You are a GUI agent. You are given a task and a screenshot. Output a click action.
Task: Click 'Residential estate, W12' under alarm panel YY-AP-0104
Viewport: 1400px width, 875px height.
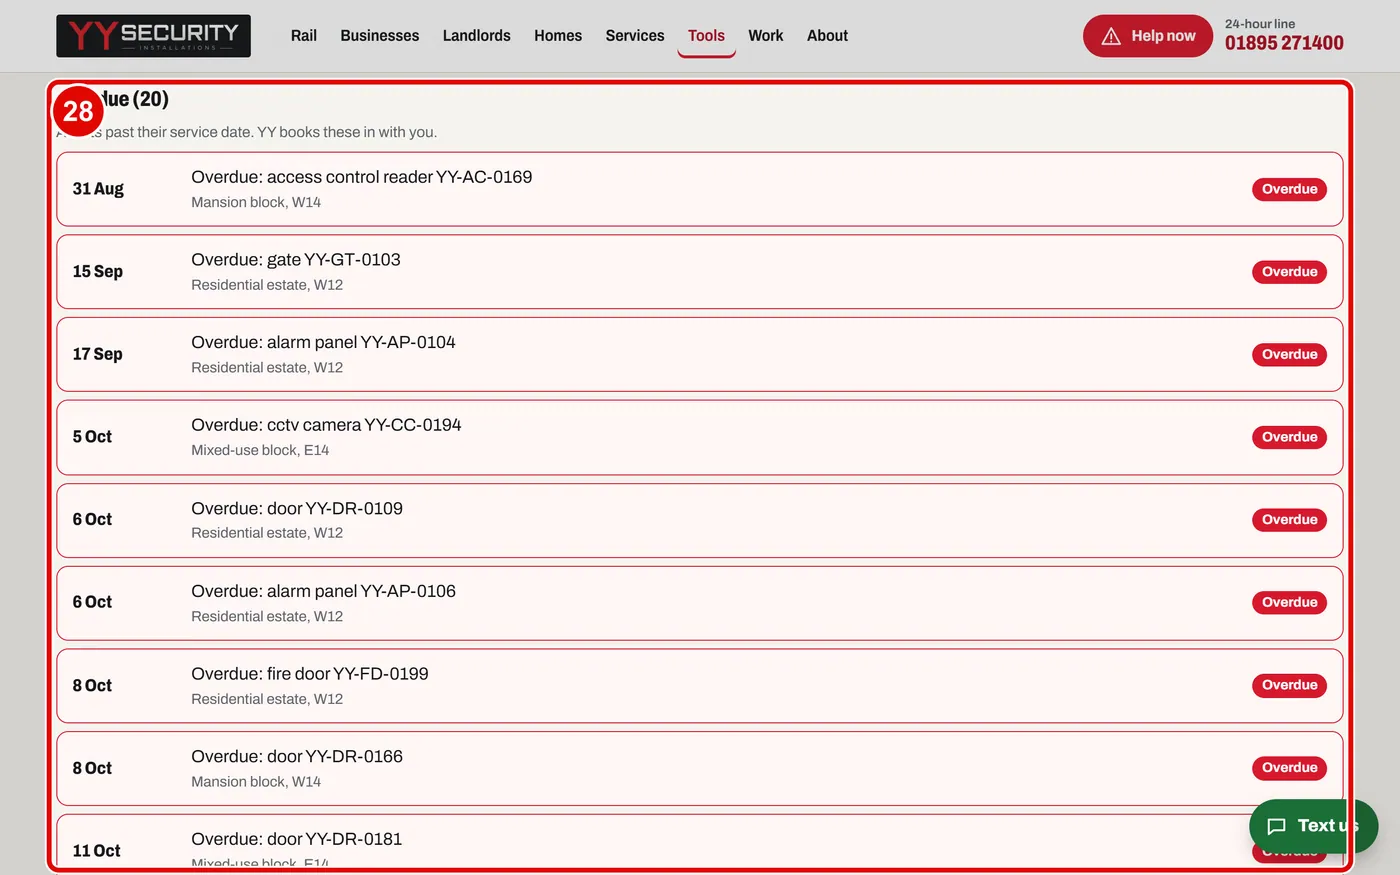point(267,368)
